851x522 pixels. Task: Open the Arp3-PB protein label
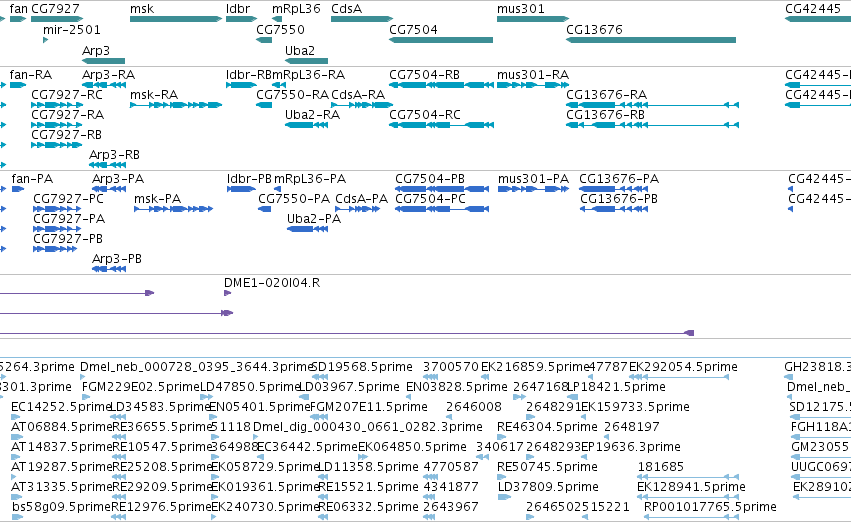[117, 259]
